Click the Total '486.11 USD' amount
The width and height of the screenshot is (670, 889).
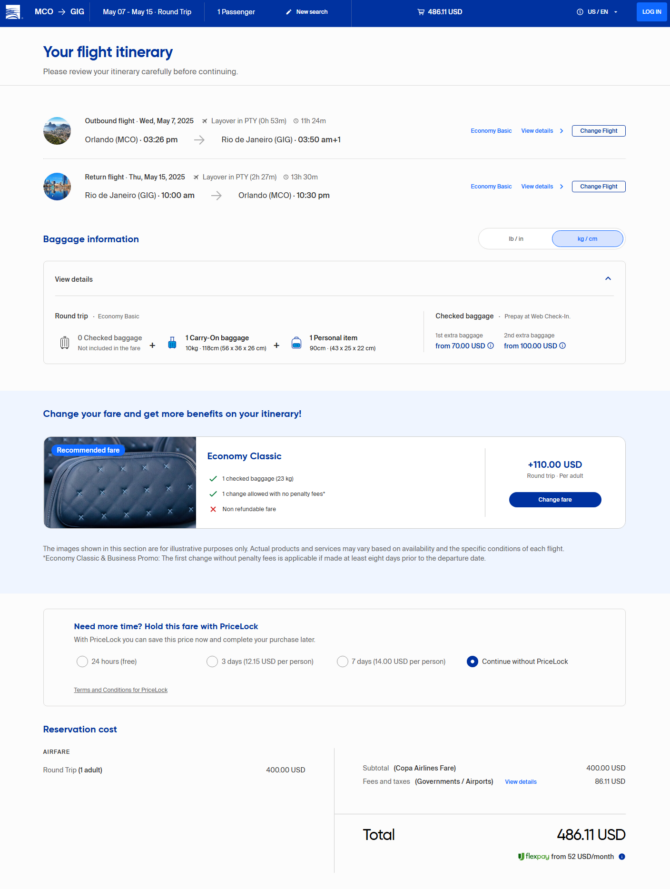[591, 835]
